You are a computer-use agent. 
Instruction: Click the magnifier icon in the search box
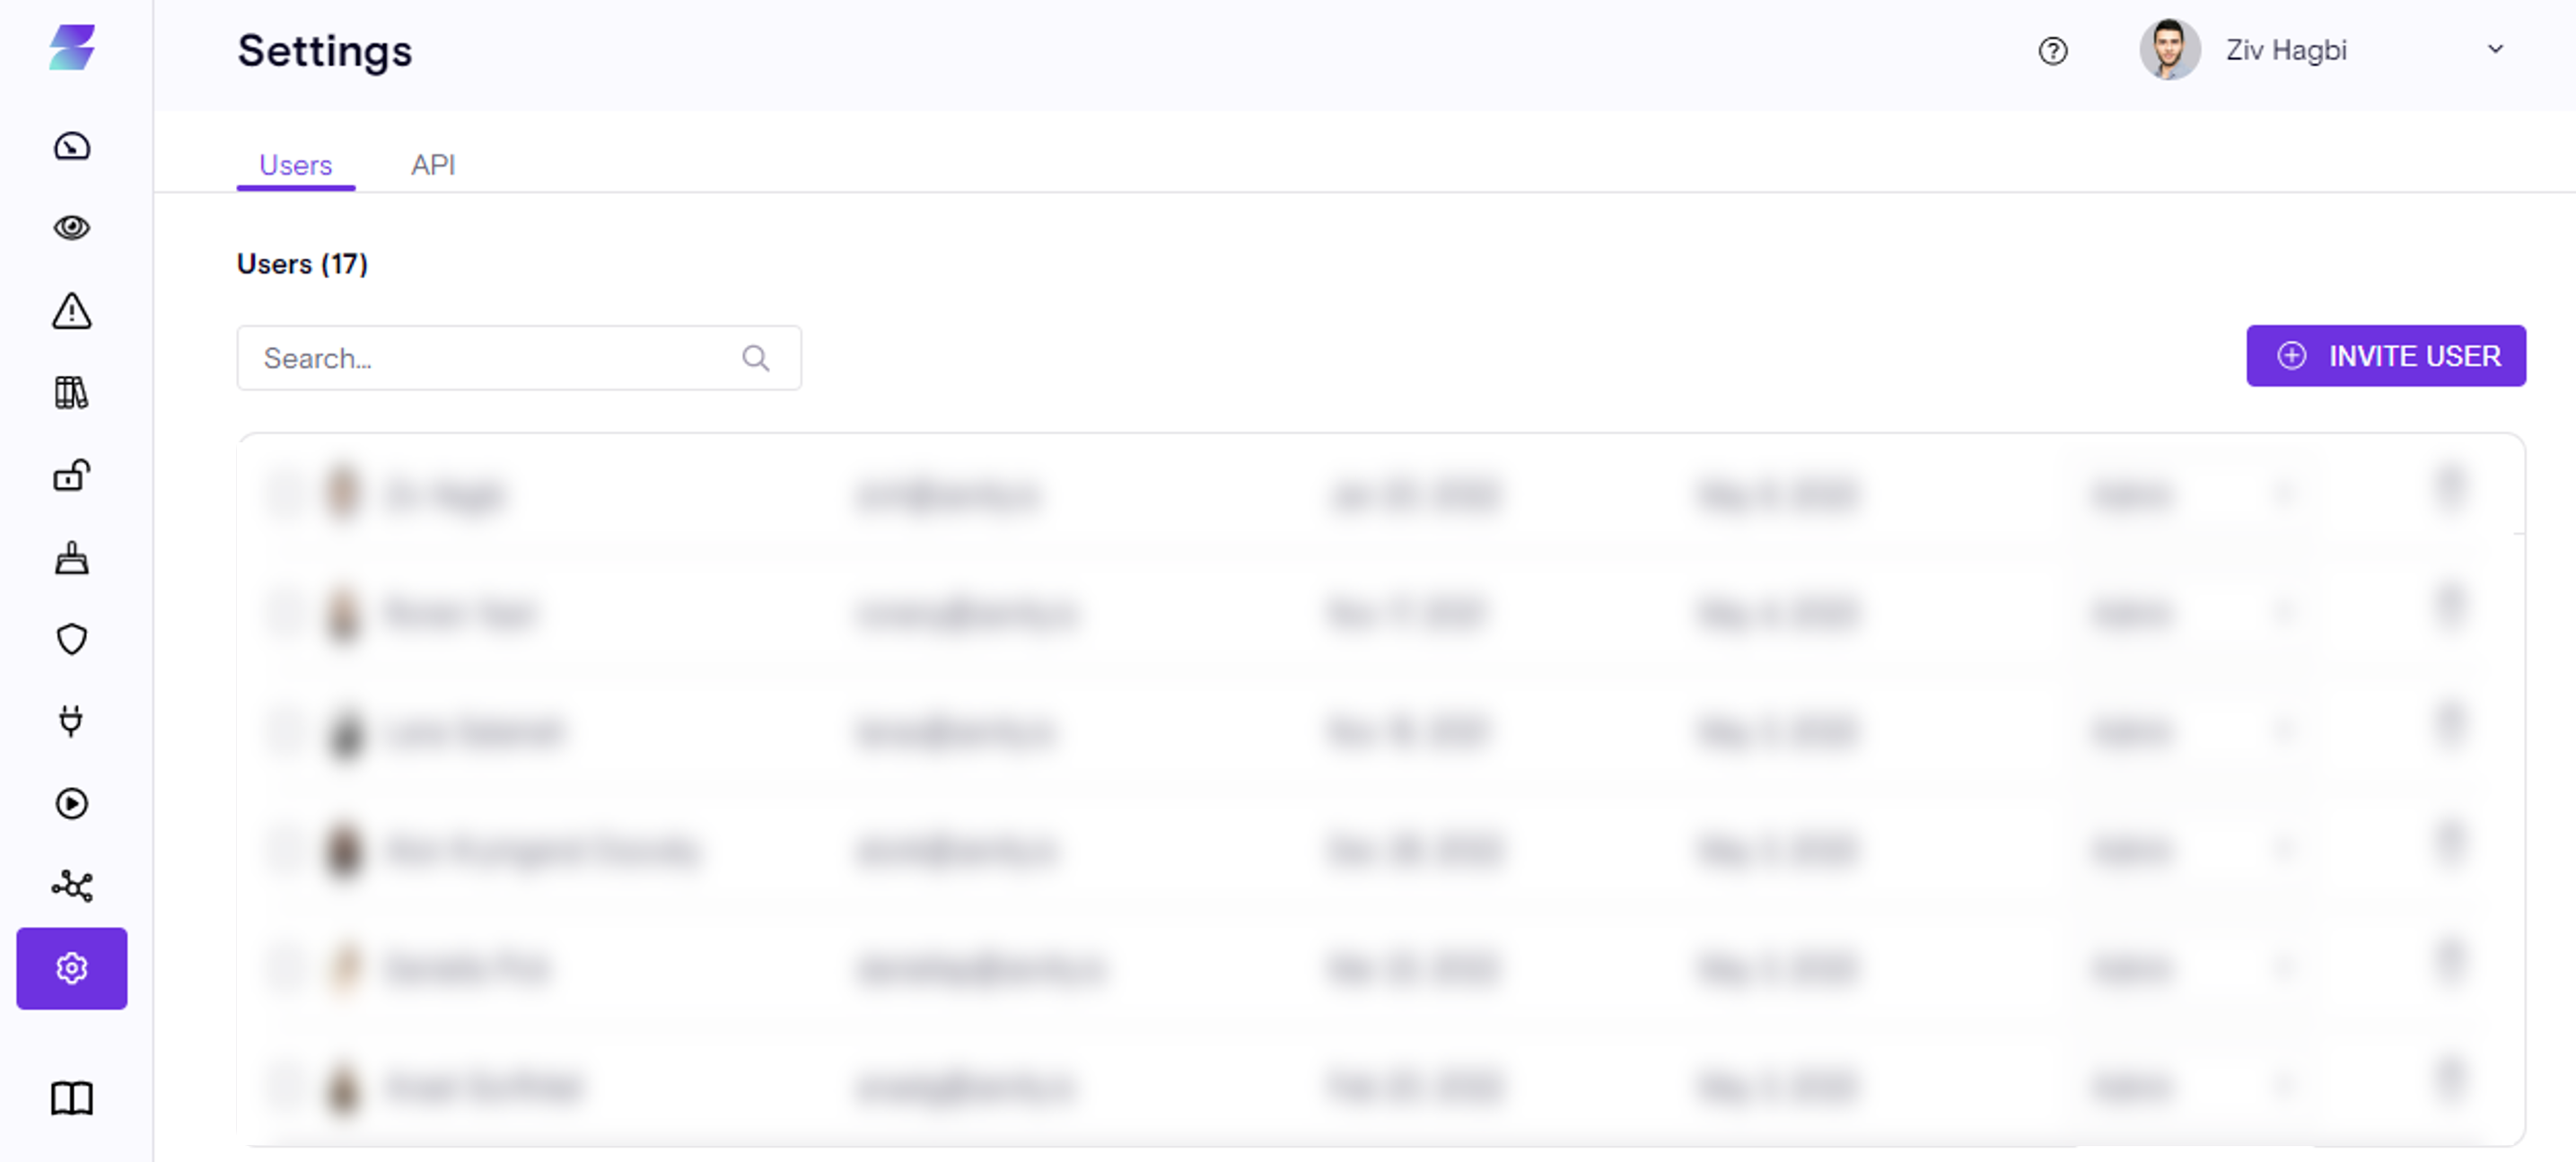click(756, 358)
